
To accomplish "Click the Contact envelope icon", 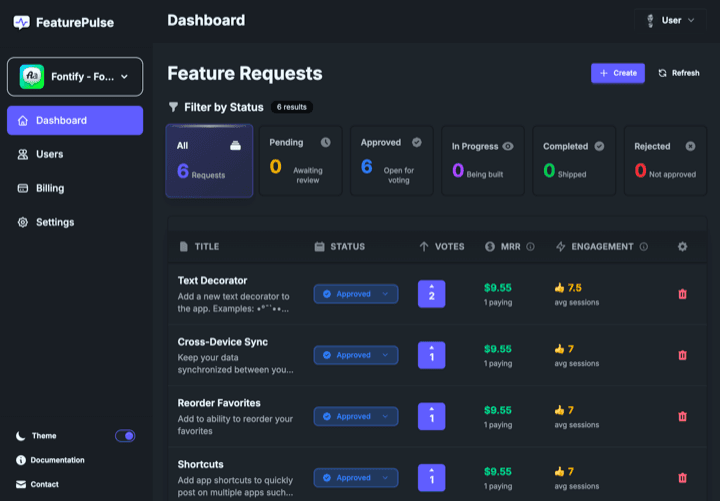I will point(21,484).
